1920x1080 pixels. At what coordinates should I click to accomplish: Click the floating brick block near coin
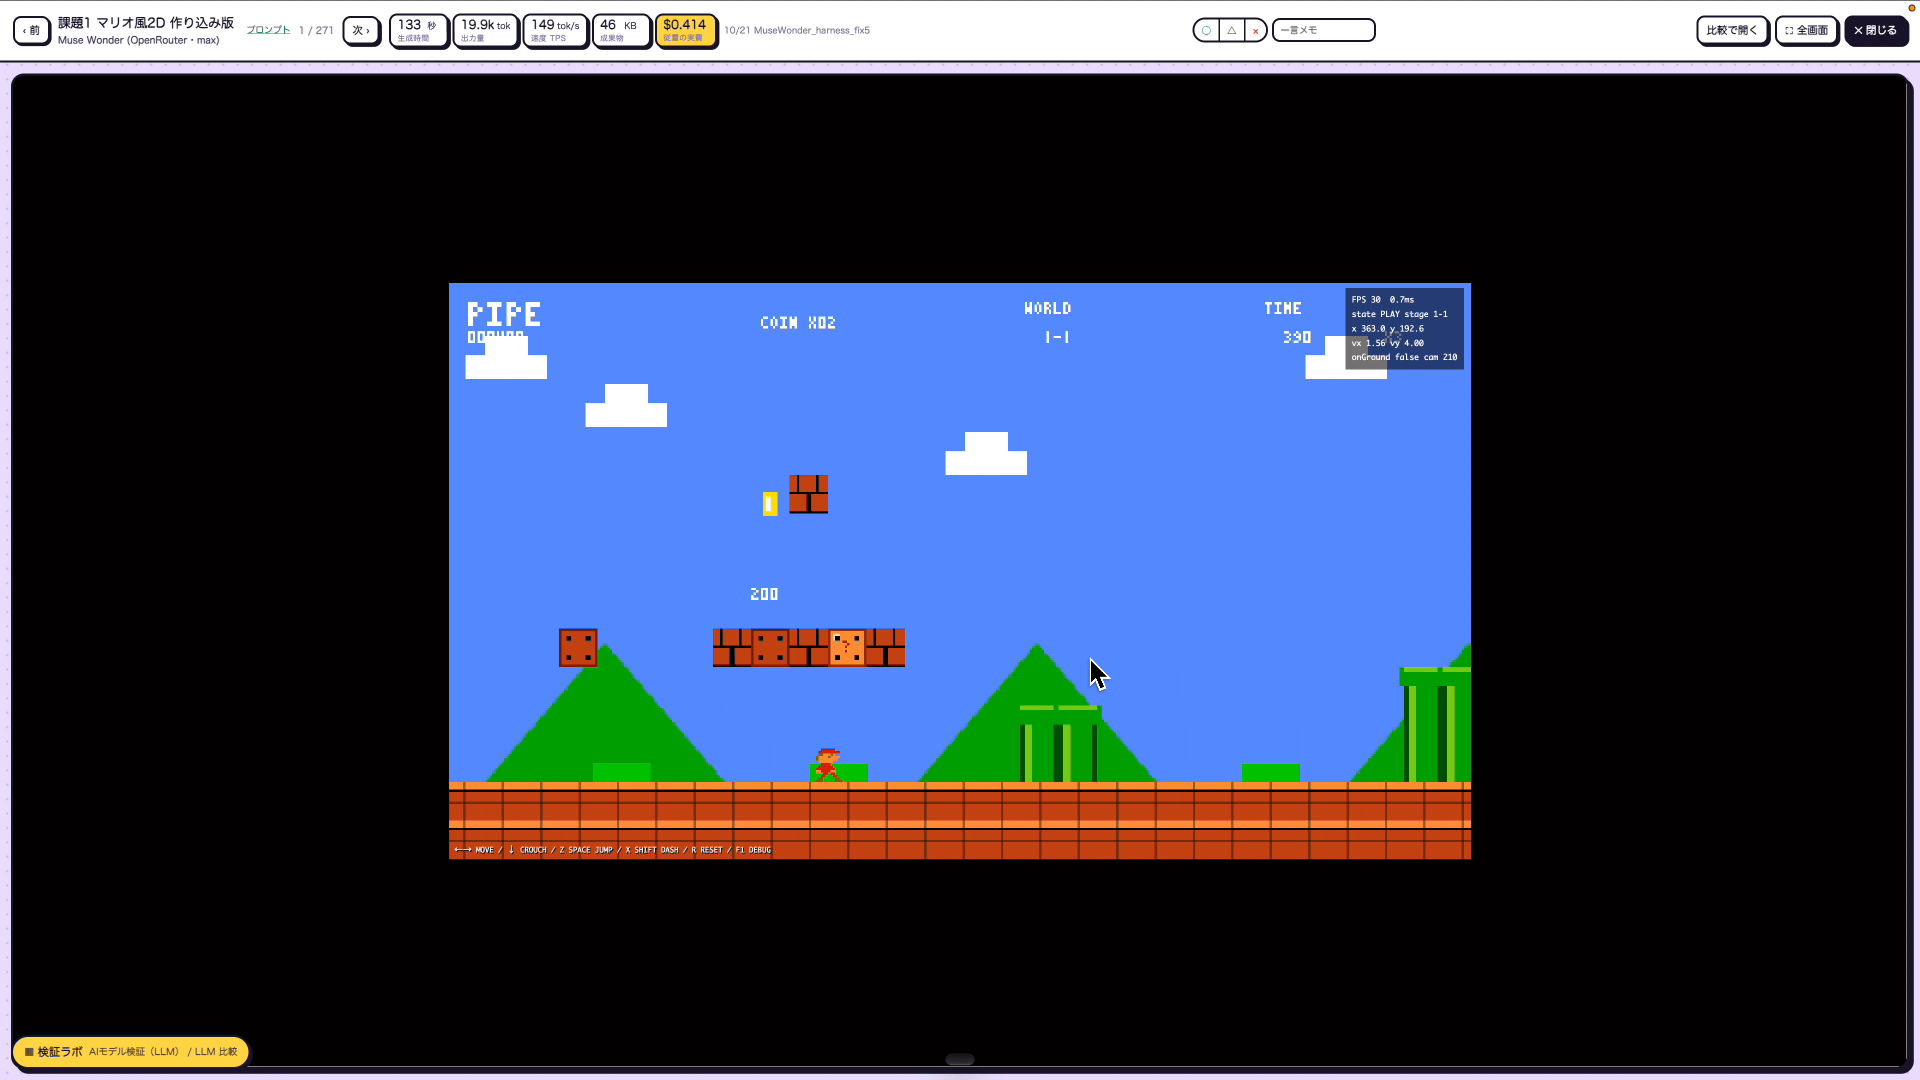click(808, 494)
